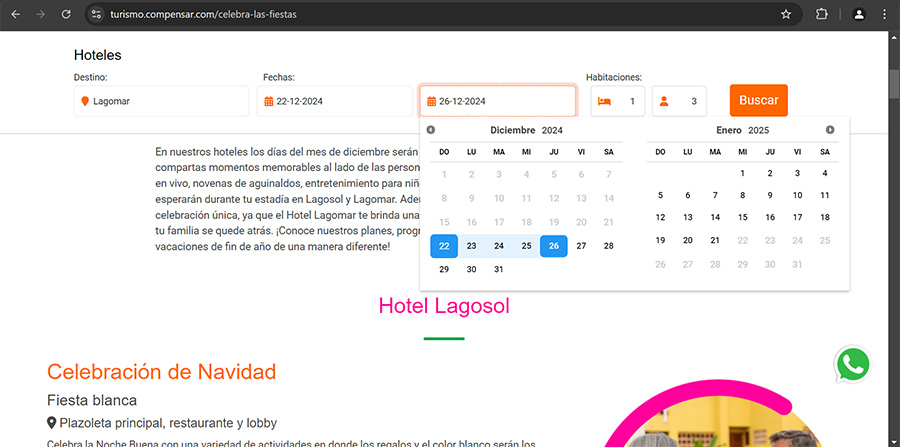Select January 13 in Enero calendar
Screen dimensions: 900x447
pos(688,217)
